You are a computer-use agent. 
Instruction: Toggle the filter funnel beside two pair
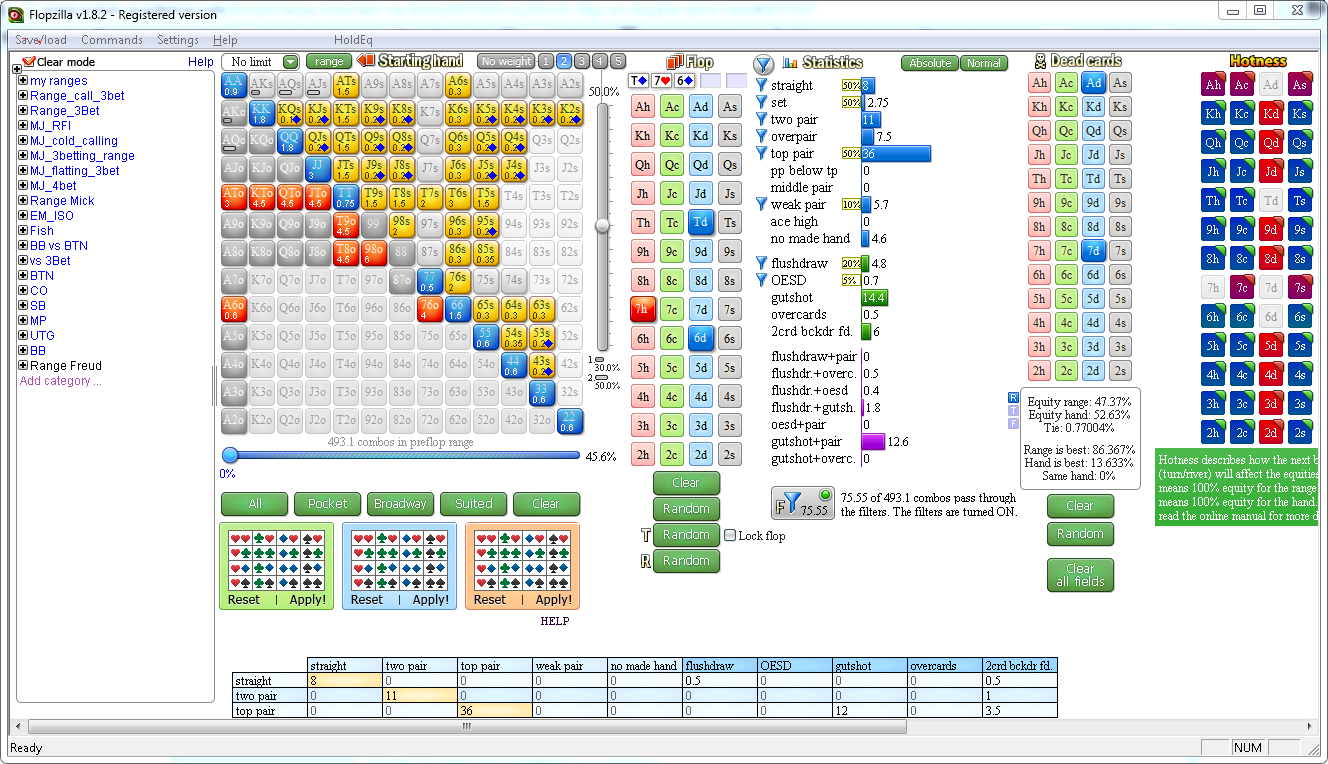[x=762, y=119]
